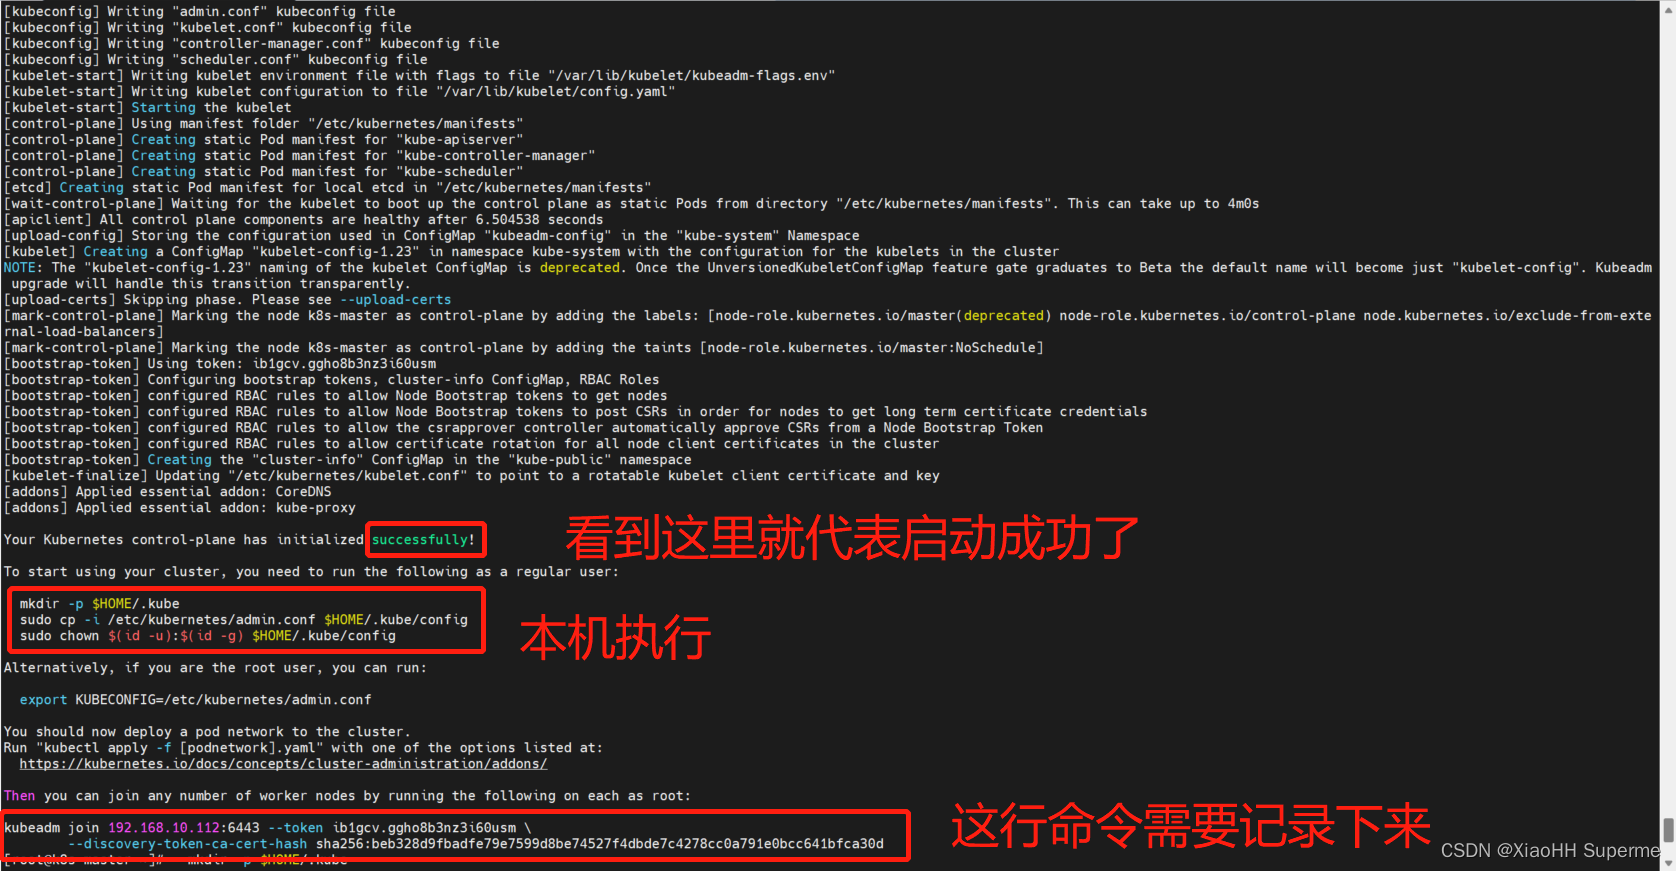Open the kubernetes.io cluster-administration addons link
The image size is (1676, 871).
click(283, 764)
